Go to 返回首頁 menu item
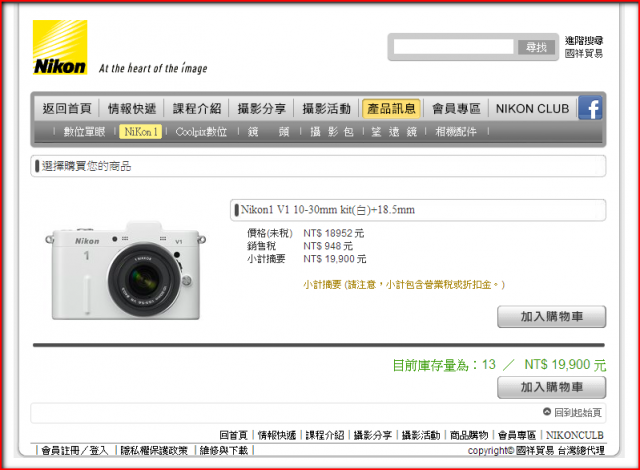This screenshot has height=470, width=640. click(x=67, y=109)
